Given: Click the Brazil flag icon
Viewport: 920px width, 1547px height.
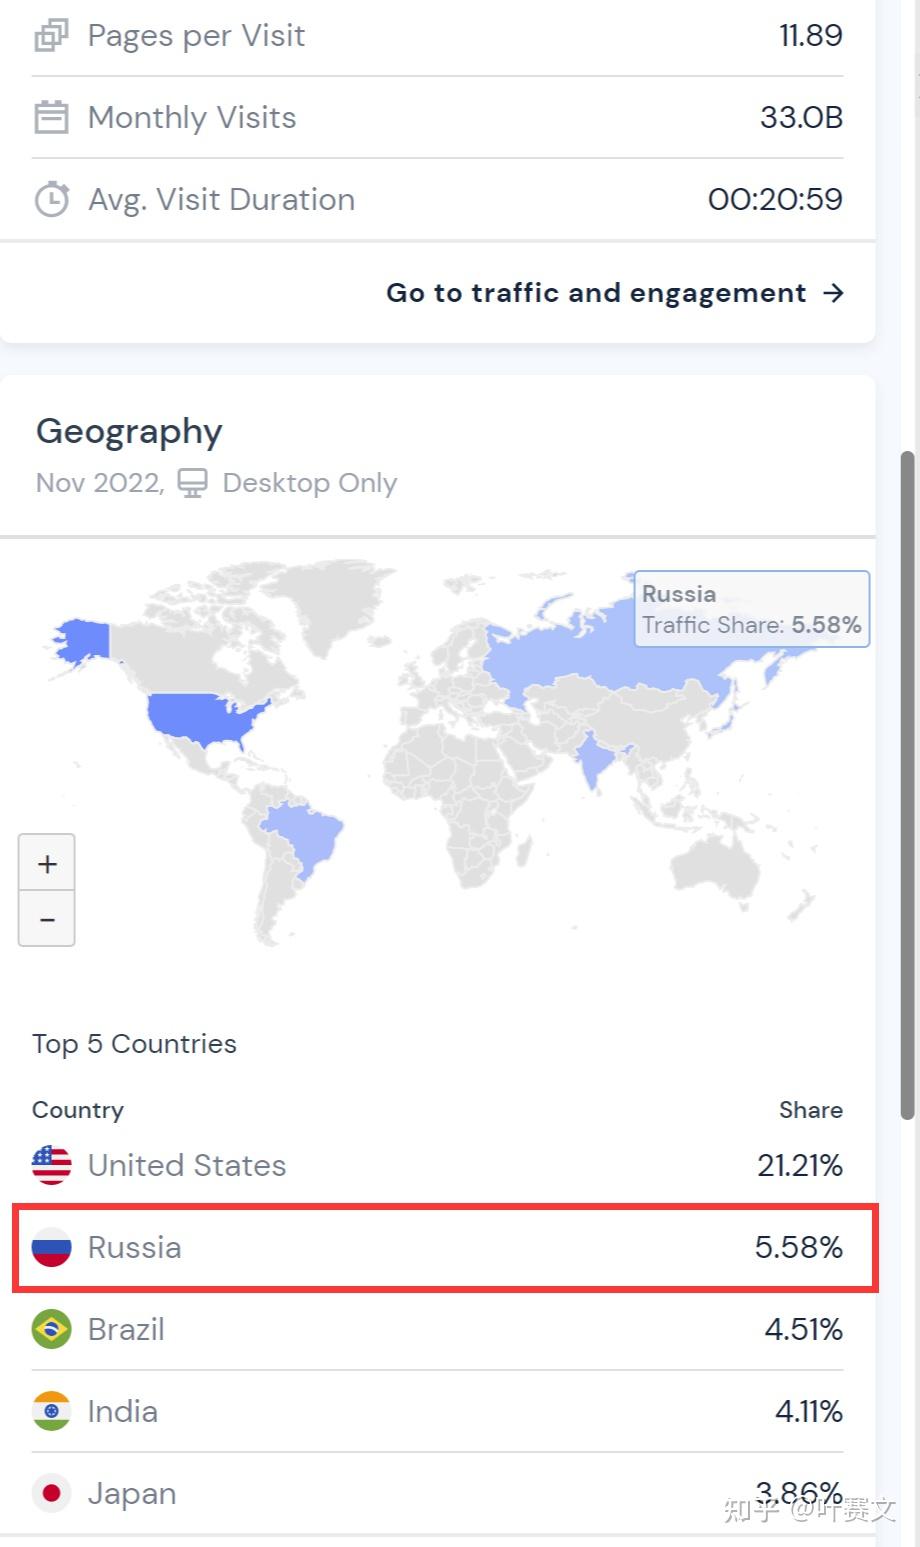Looking at the screenshot, I should point(52,1329).
